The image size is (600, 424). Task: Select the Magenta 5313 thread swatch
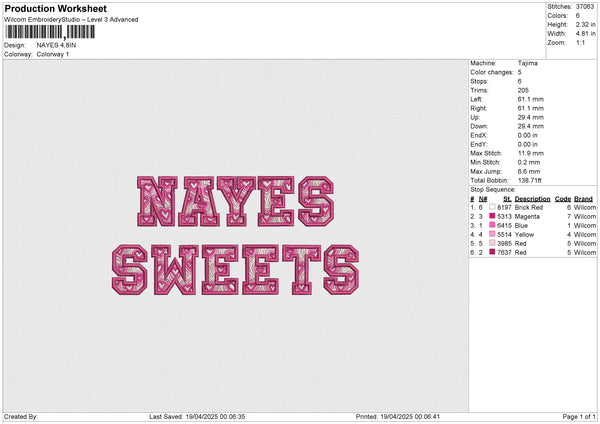[492, 216]
